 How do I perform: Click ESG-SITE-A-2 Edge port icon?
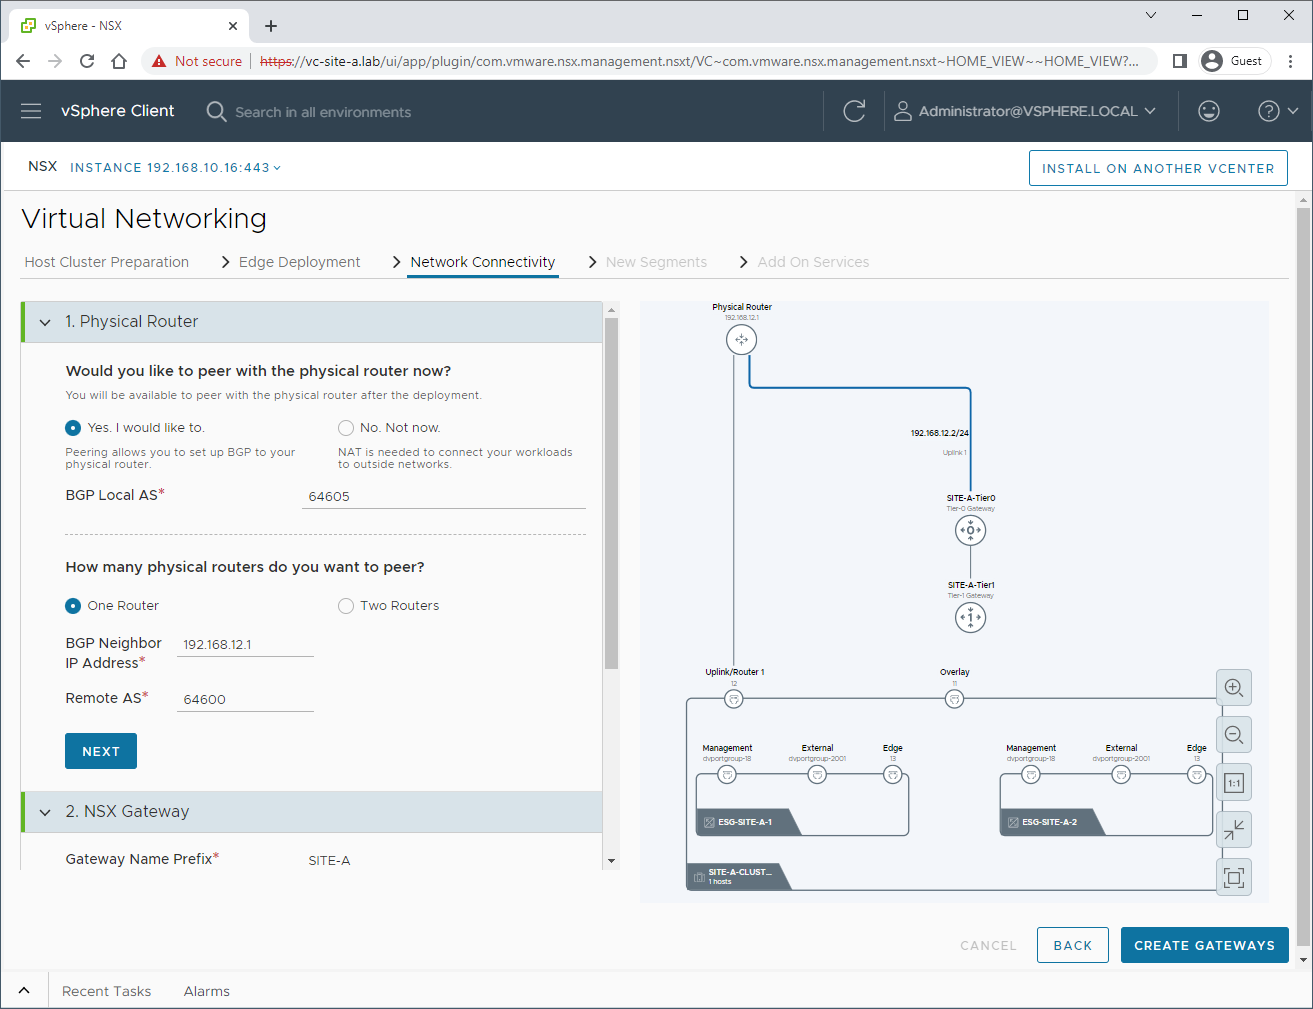[x=1197, y=775]
